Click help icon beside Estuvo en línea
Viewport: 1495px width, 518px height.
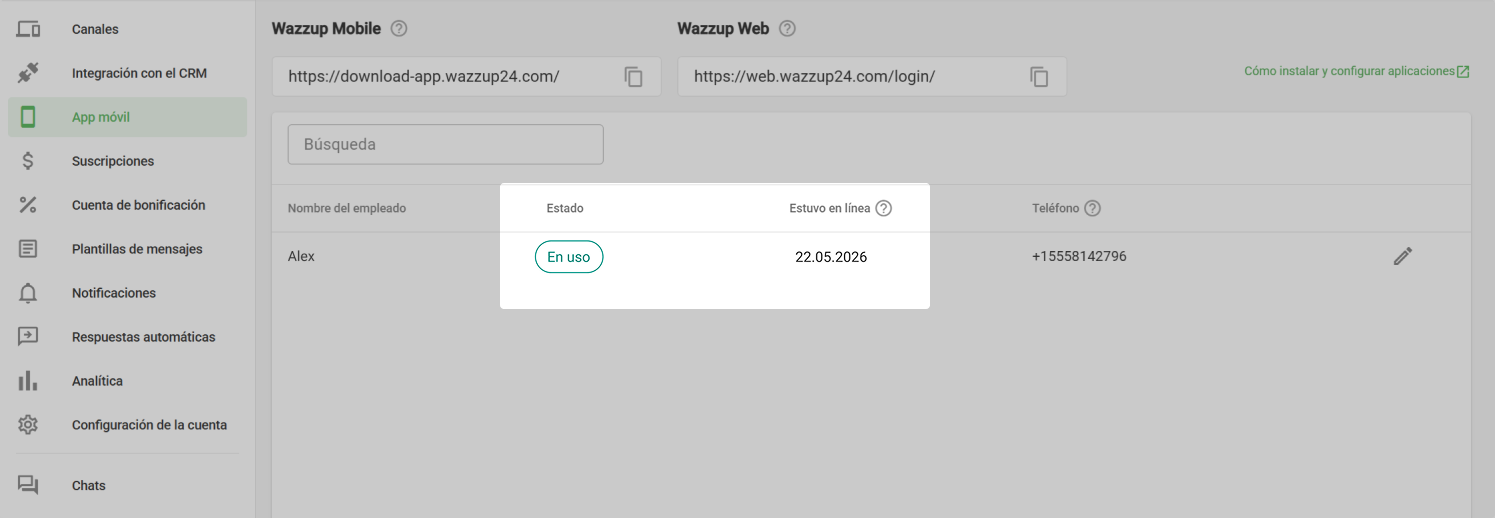point(883,209)
